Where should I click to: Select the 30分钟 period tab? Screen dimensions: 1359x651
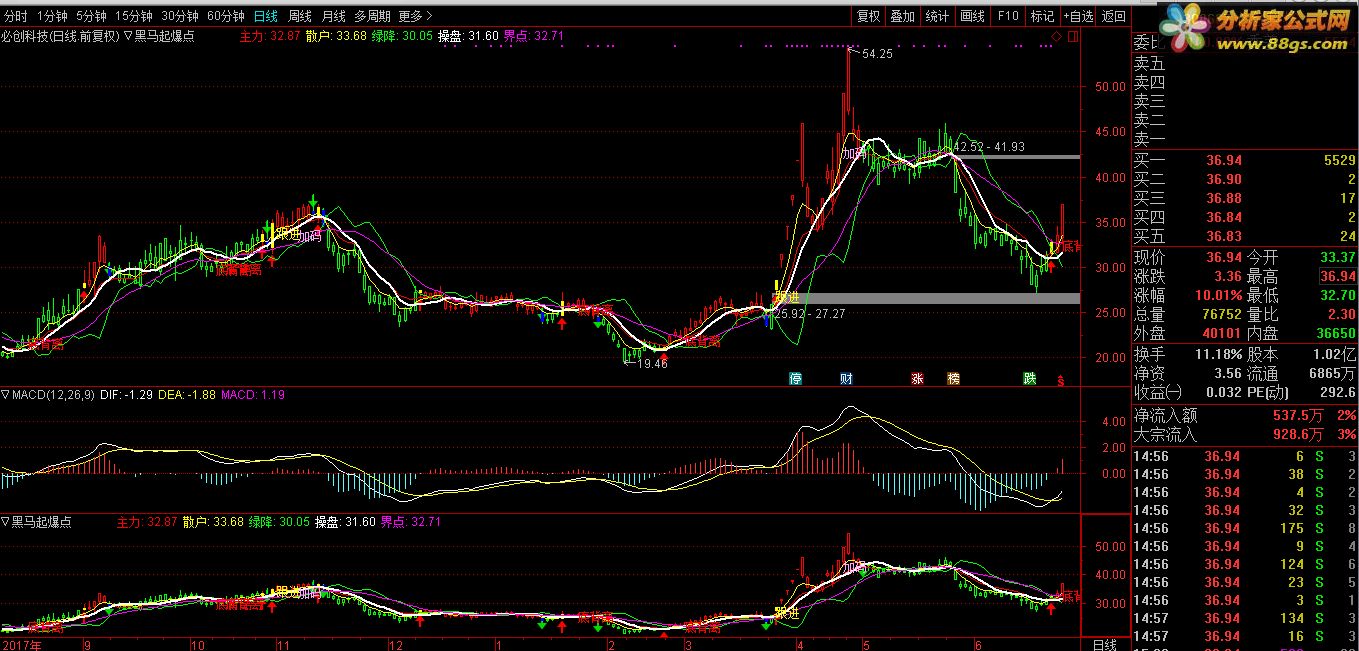180,16
